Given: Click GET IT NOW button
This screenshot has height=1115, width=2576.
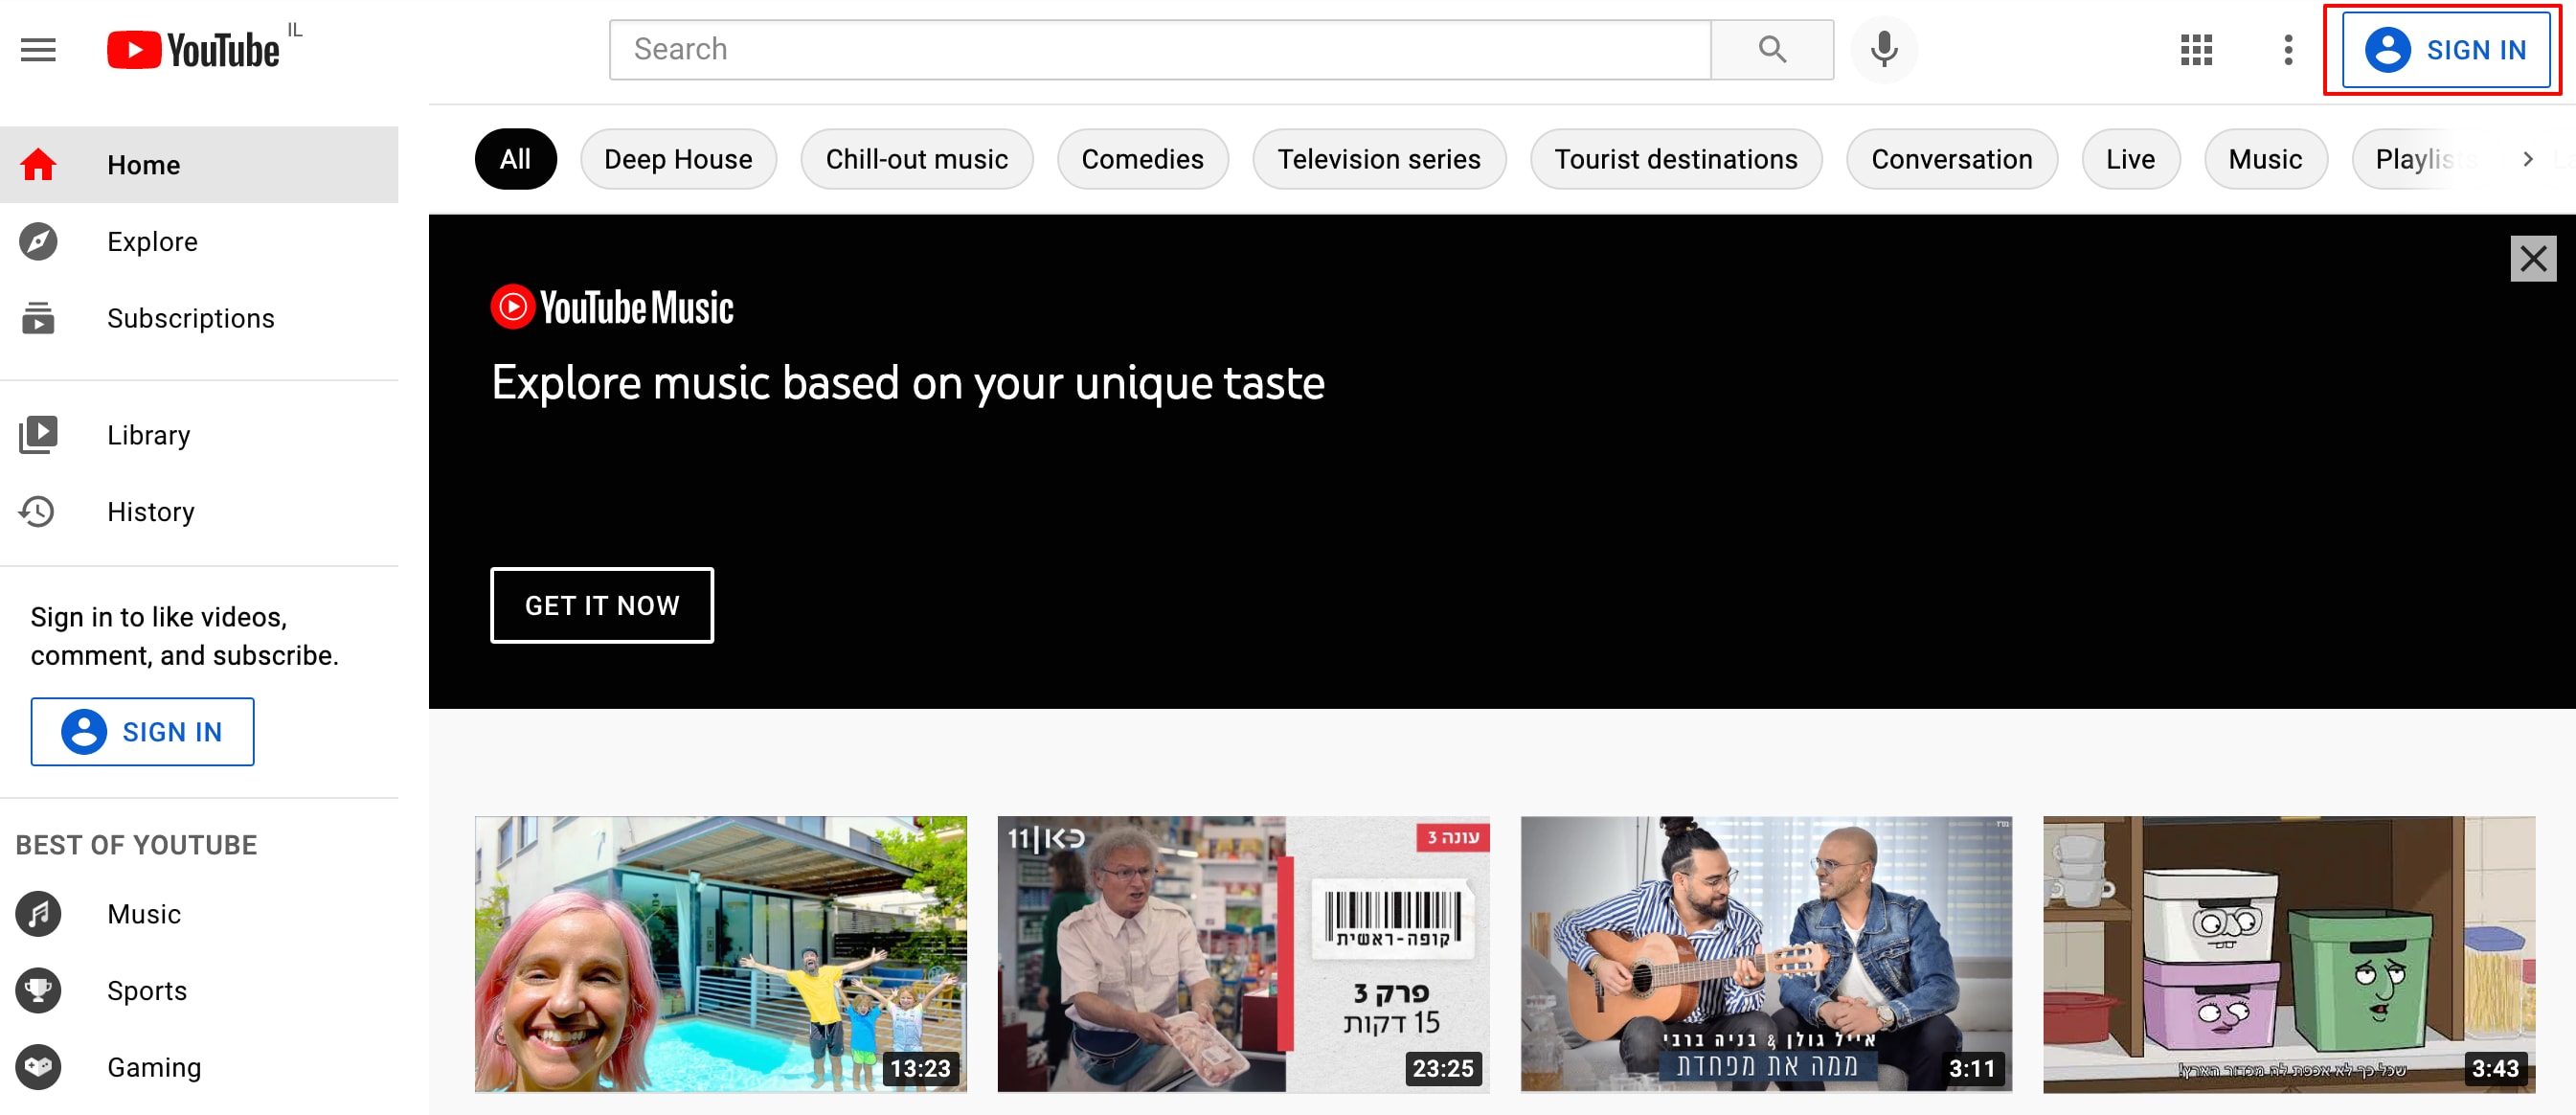Looking at the screenshot, I should pyautogui.click(x=601, y=605).
